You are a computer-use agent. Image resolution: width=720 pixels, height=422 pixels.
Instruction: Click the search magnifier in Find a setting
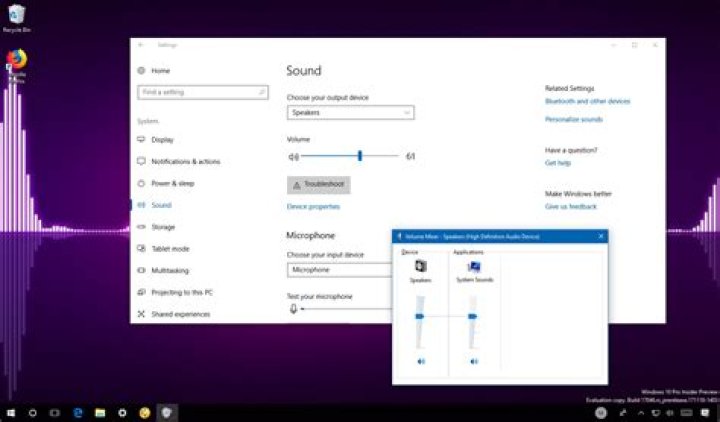pos(261,92)
